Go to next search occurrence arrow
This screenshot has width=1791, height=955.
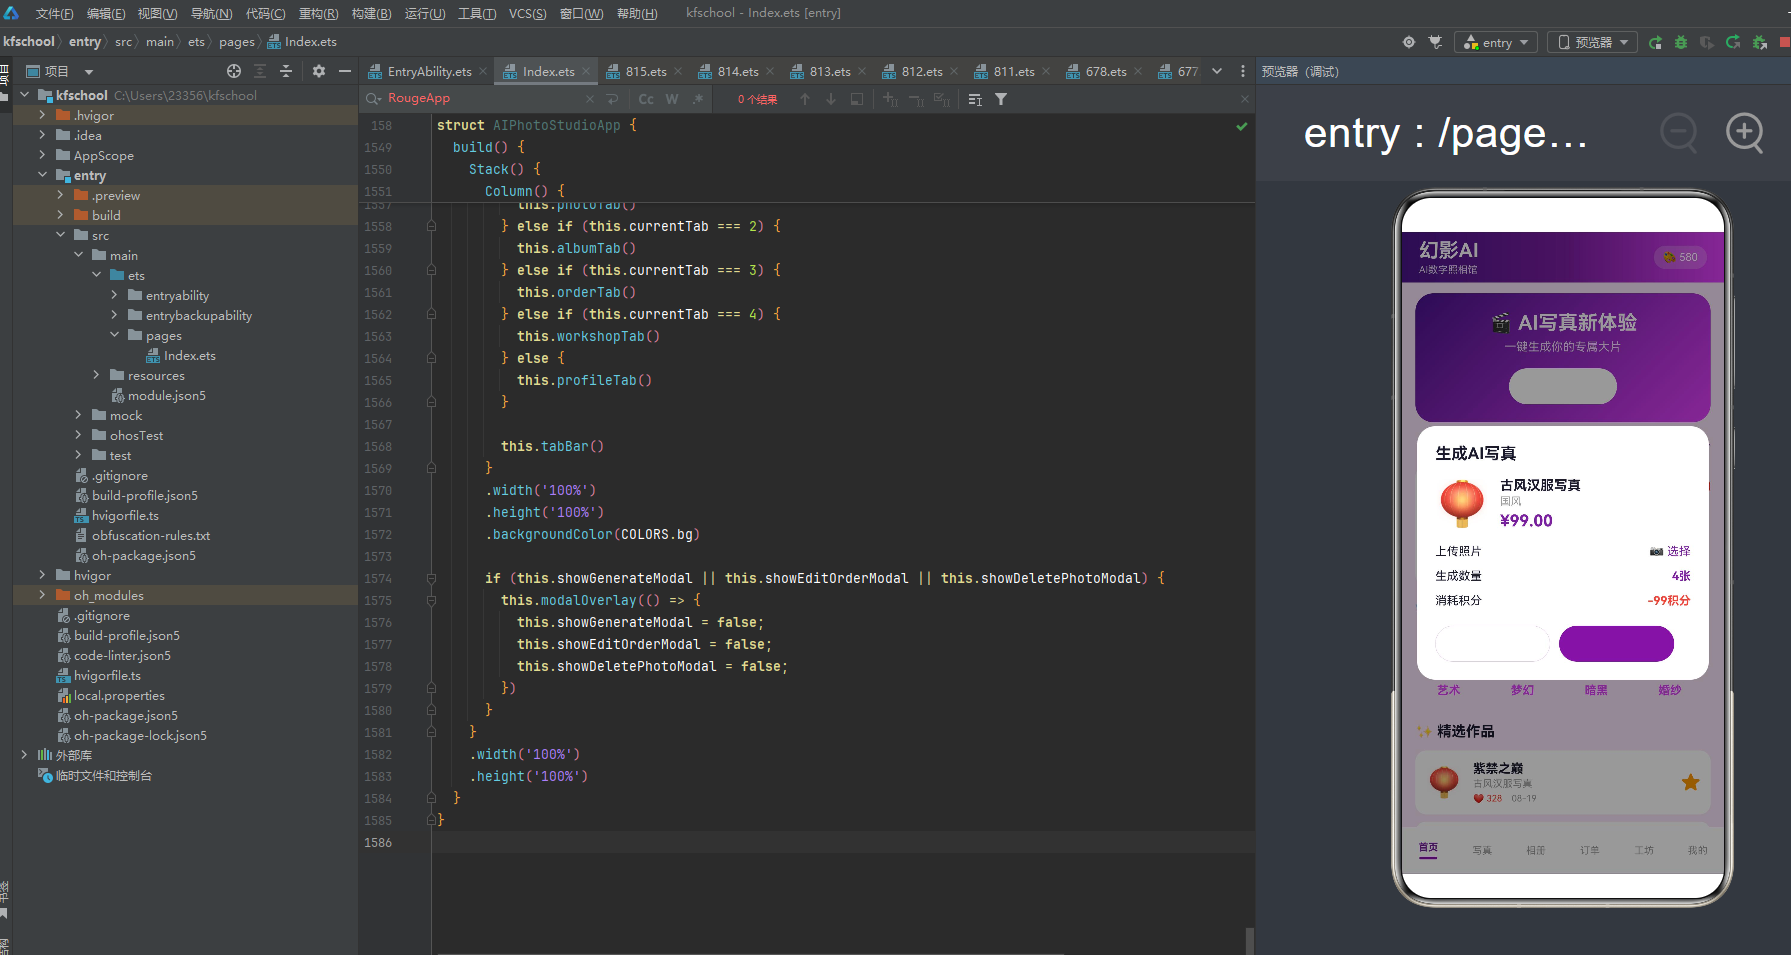point(831,99)
